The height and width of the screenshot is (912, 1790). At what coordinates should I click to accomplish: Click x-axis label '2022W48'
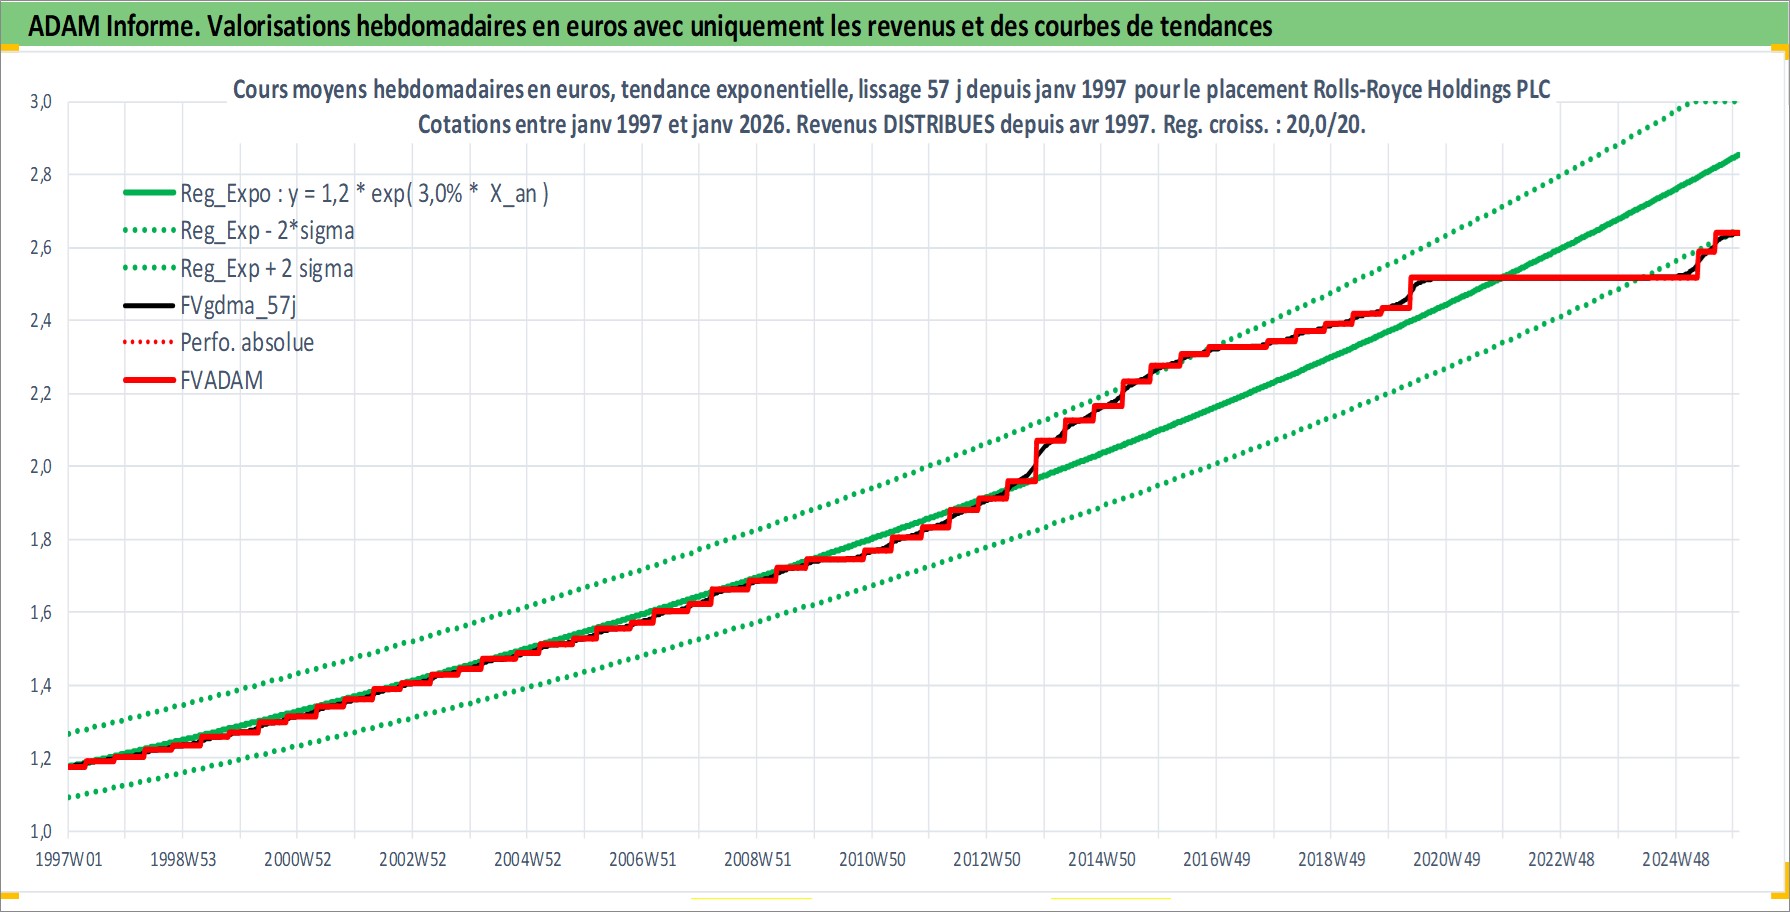(x=1561, y=860)
